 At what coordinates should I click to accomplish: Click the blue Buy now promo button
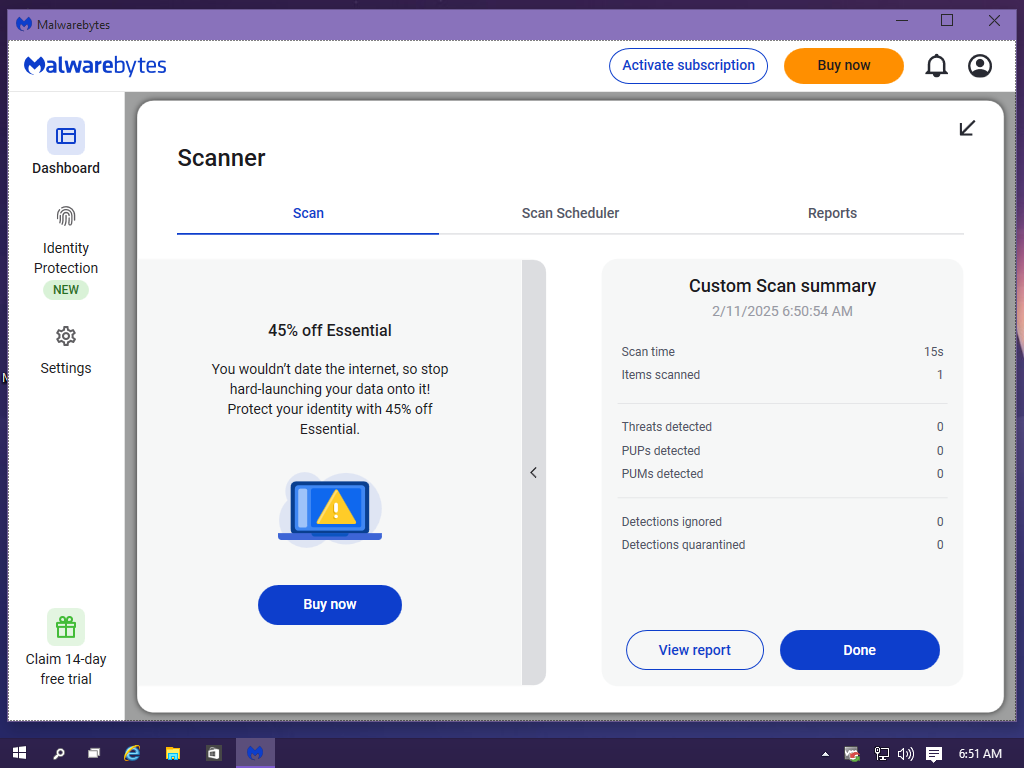point(330,605)
